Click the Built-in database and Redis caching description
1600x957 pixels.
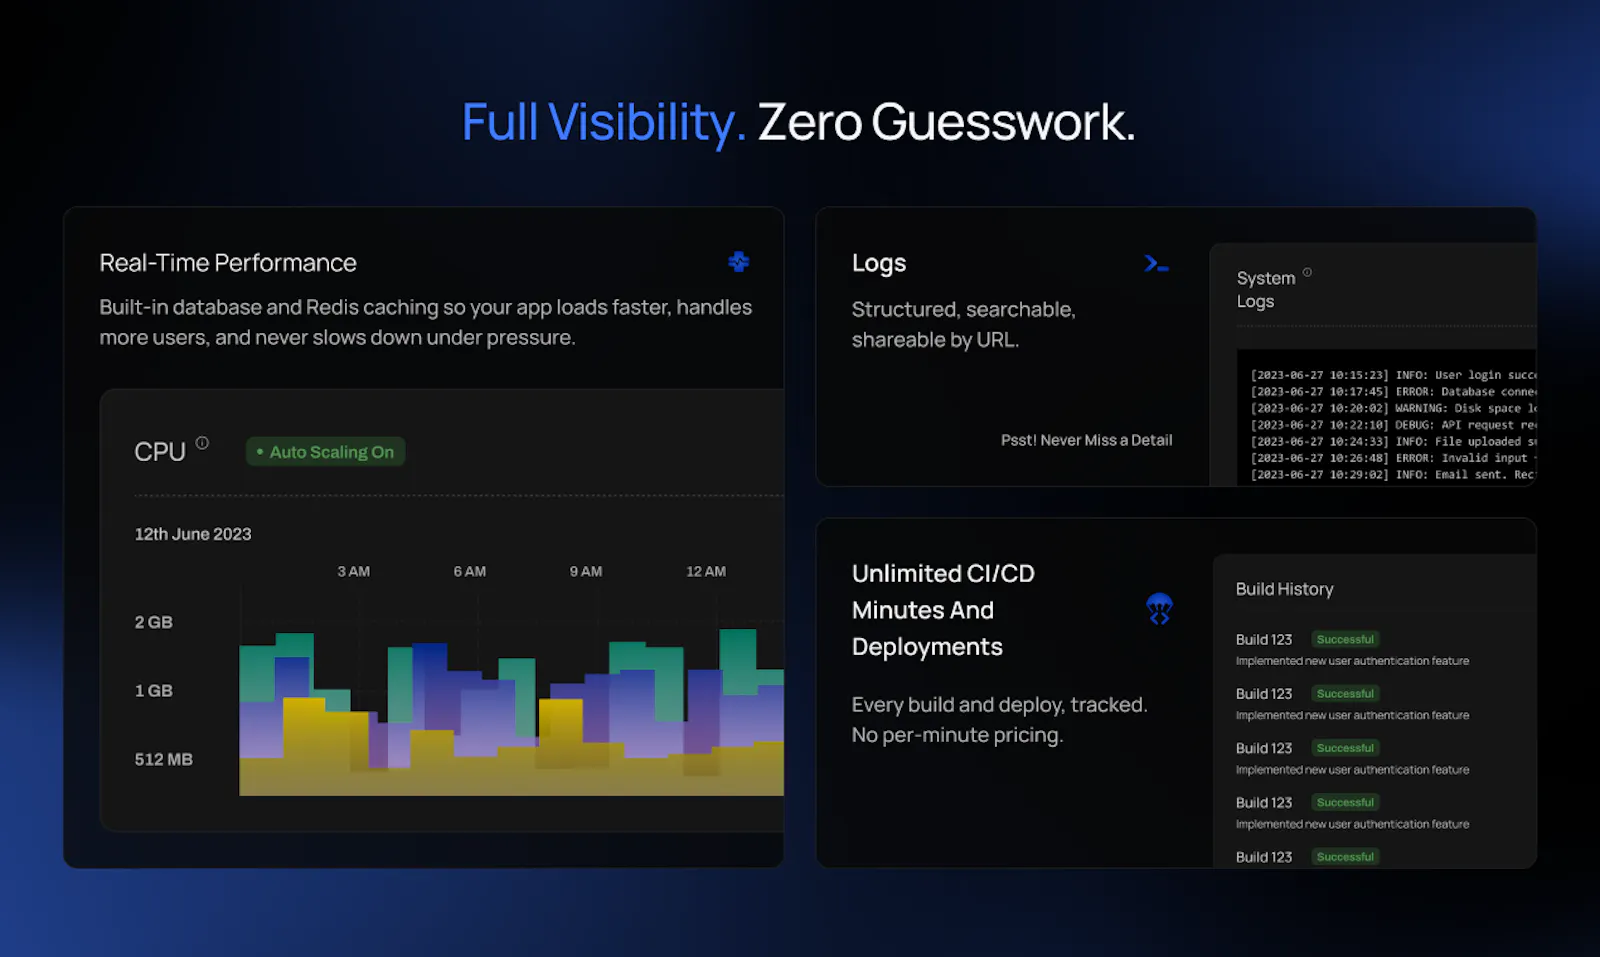[x=425, y=322]
